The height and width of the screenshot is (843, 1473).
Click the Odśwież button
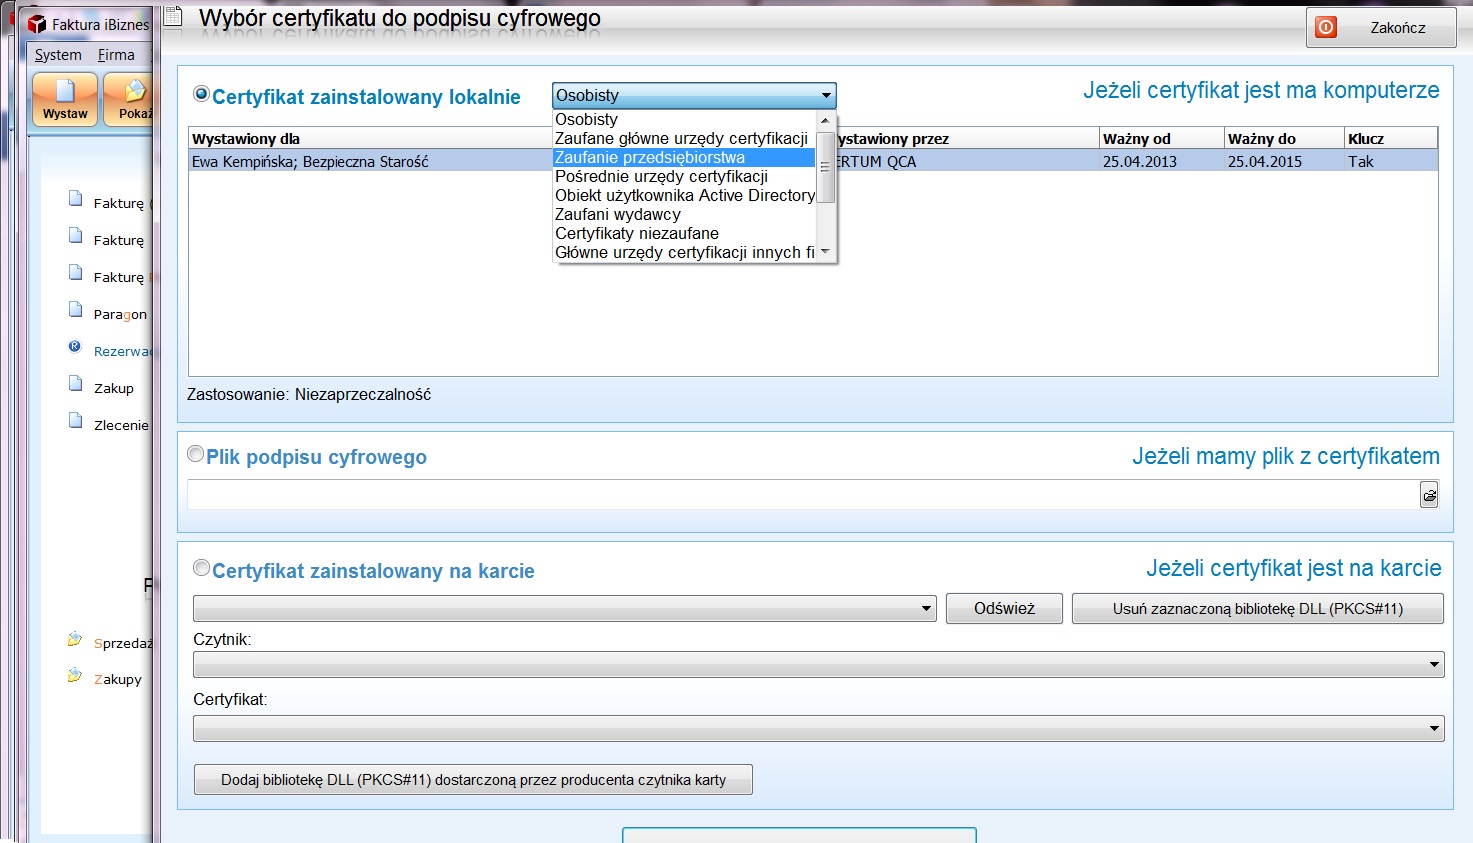coord(1004,608)
